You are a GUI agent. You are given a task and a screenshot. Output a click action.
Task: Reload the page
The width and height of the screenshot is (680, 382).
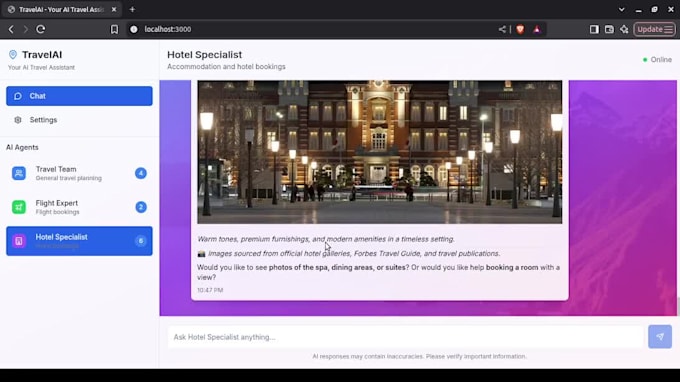41,29
